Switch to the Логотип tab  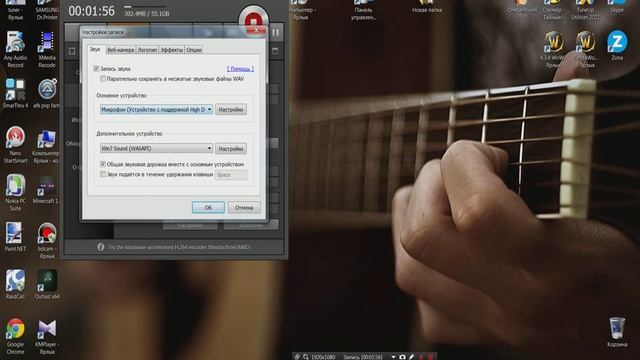[147, 50]
